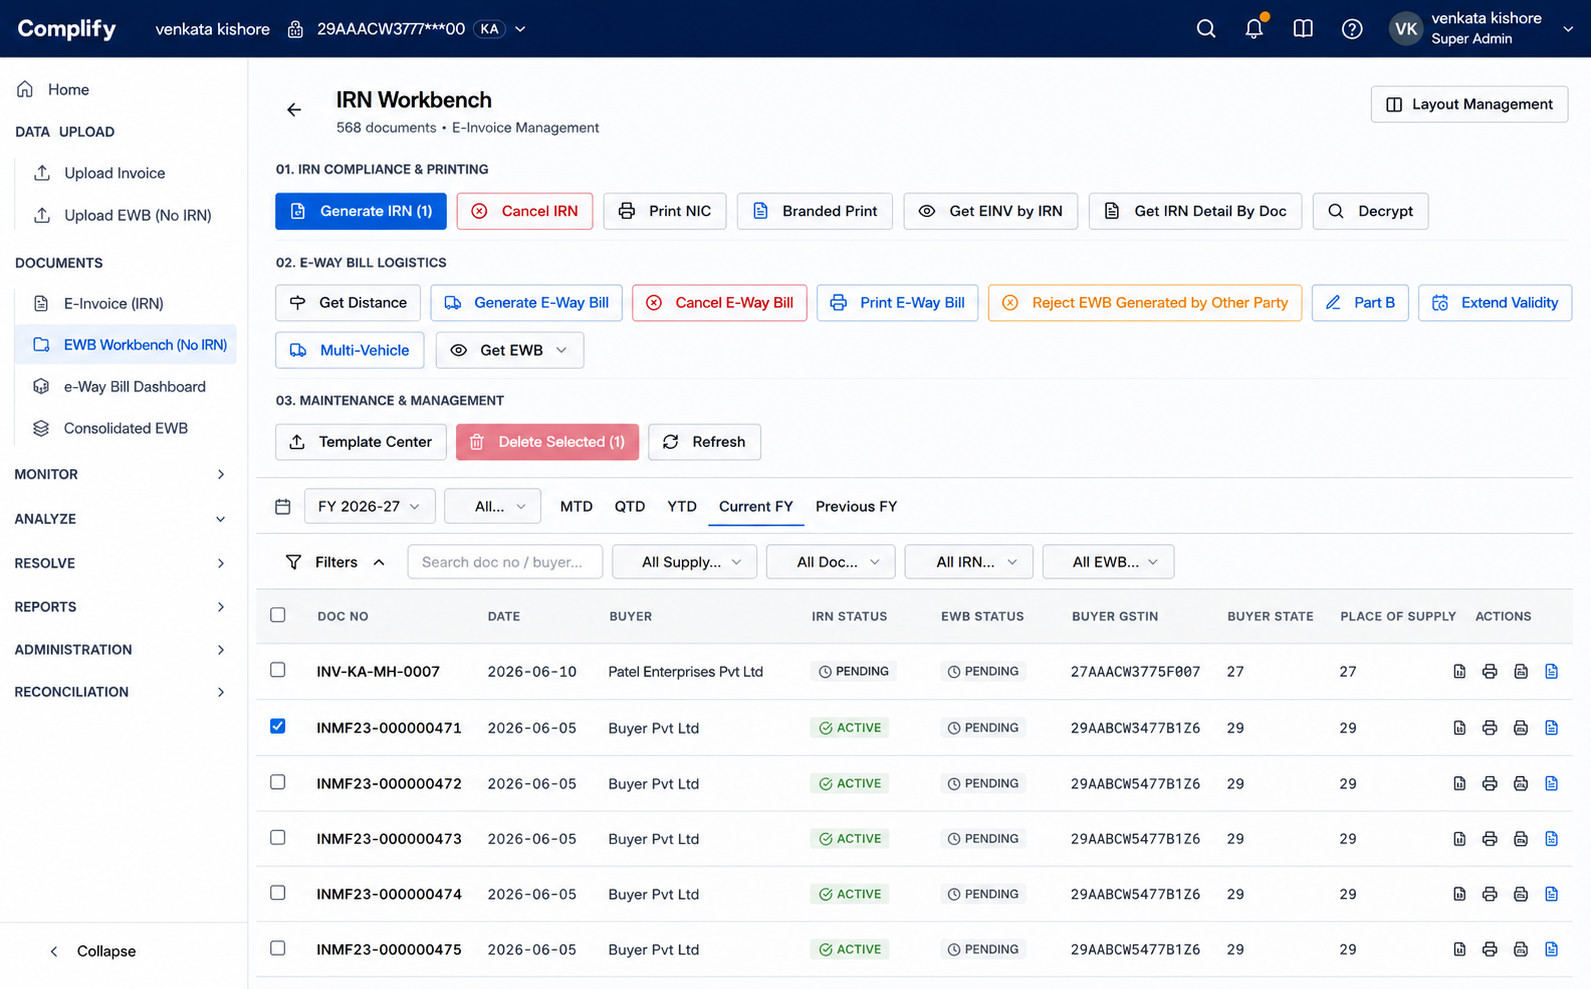
Task: Collapse the Filters panel
Action: [x=336, y=562]
